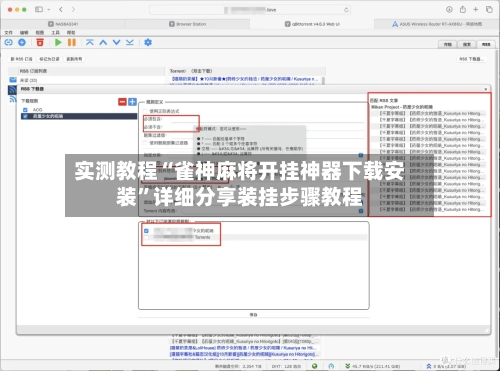Switch to the 搜索 tab
This screenshot has width=500, height=371.
tap(467, 44)
